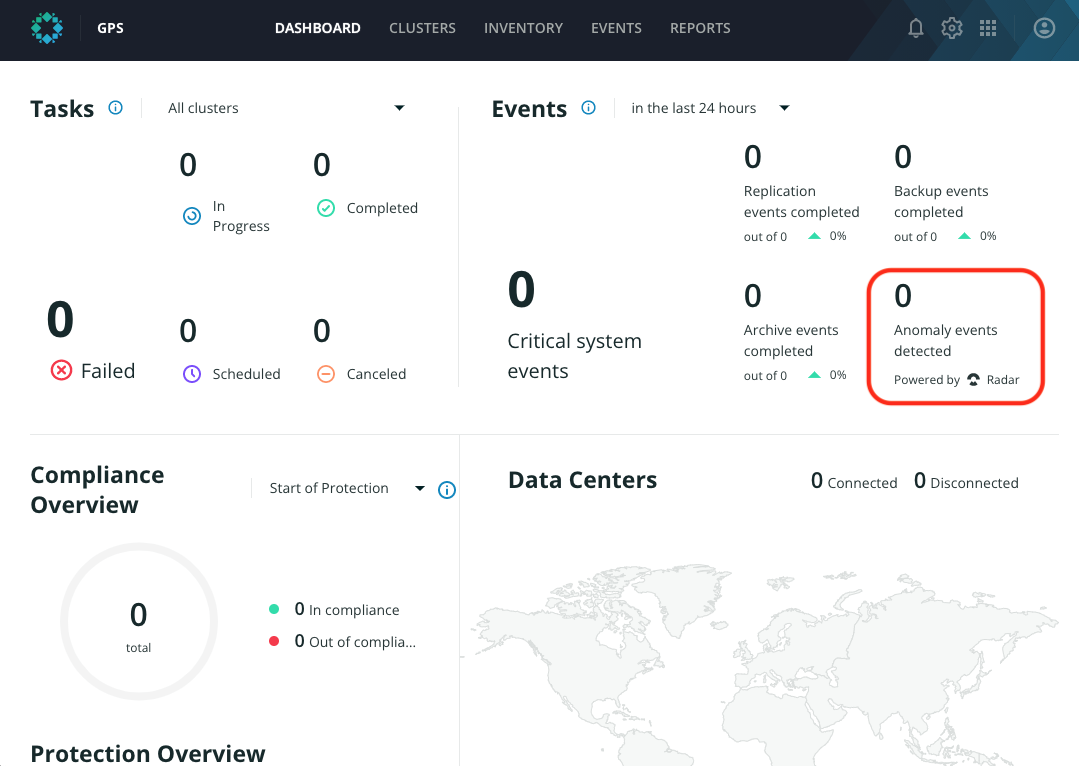This screenshot has width=1079, height=766.
Task: Click the events time range dropdown arrow
Action: pos(784,108)
